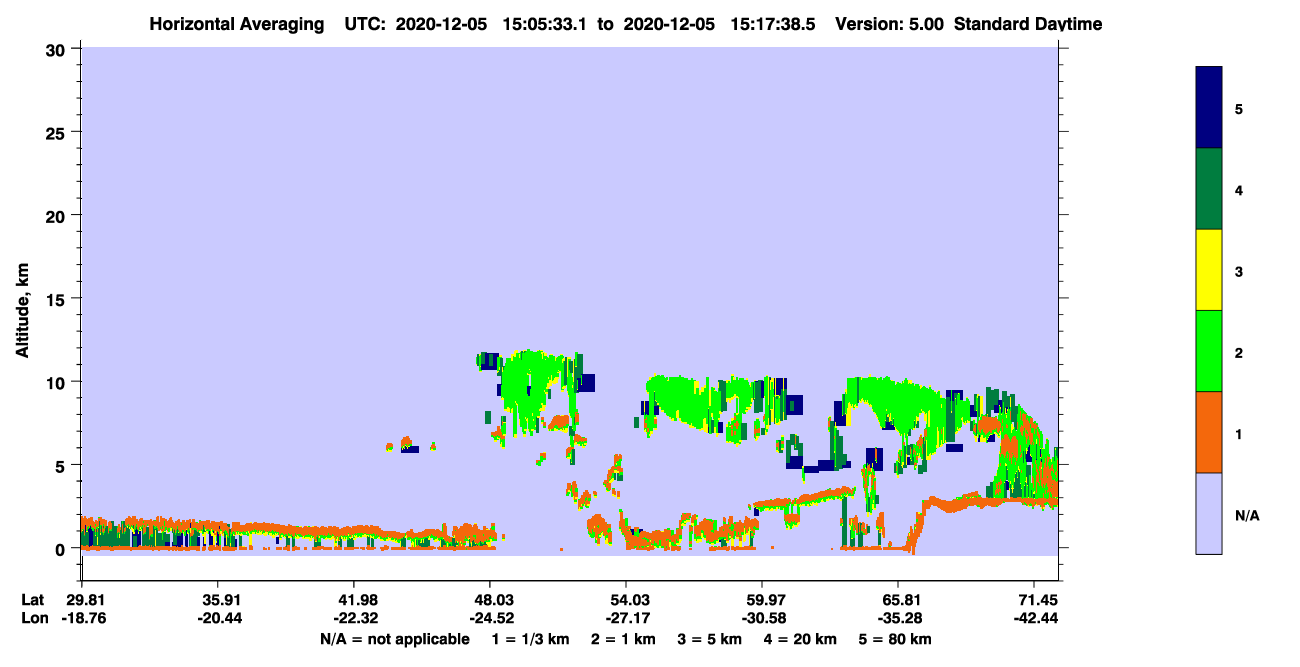Click the dark blue colorbar segment labeled 5
The width and height of the screenshot is (1300, 667).
click(x=1209, y=108)
